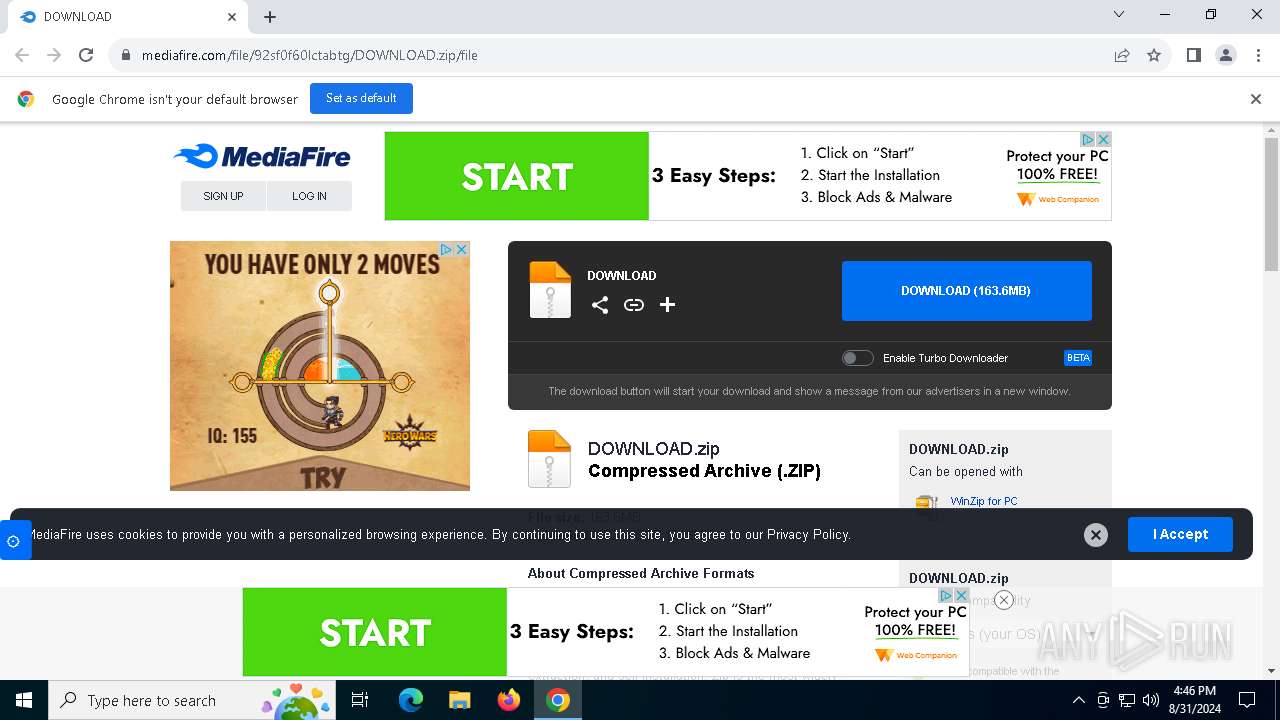1280x720 pixels.
Task: Open the share page icon in address bar
Action: tap(1122, 55)
